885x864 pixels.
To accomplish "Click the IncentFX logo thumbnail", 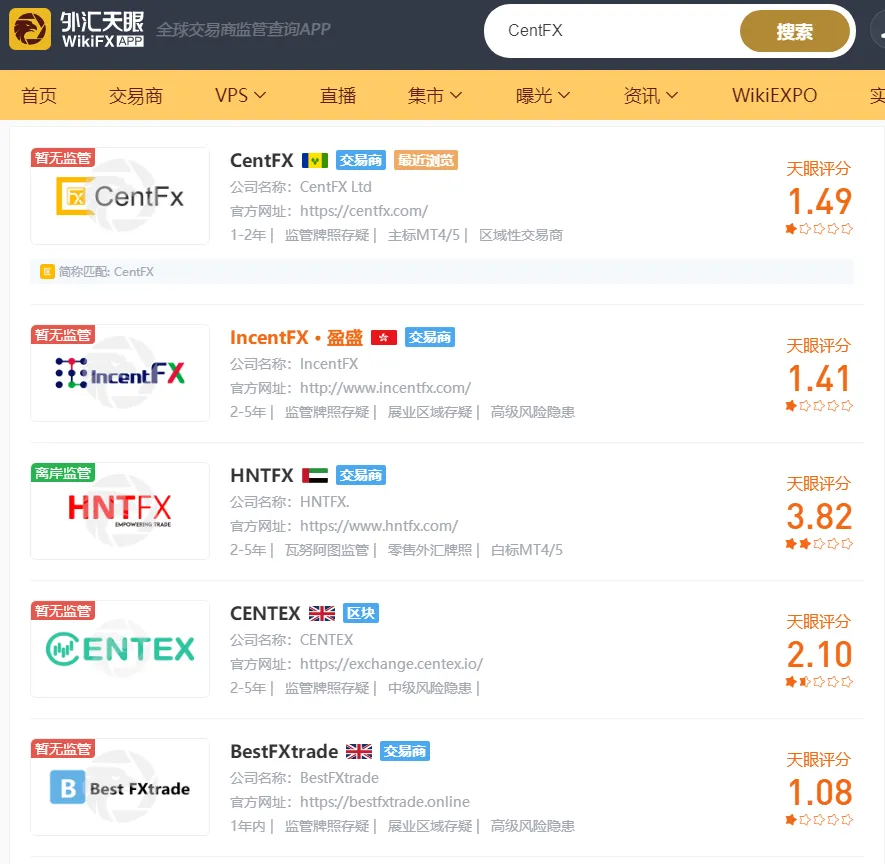I will tap(120, 373).
